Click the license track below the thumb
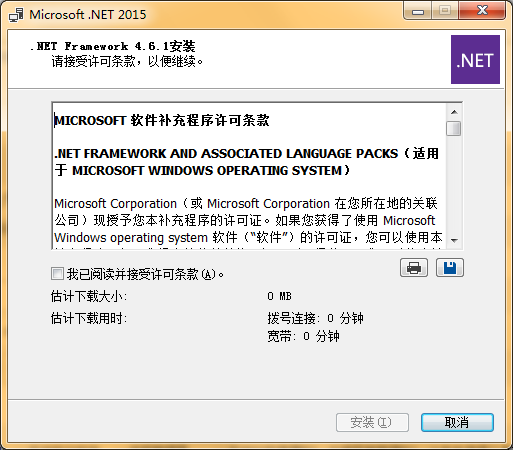 tap(454, 184)
